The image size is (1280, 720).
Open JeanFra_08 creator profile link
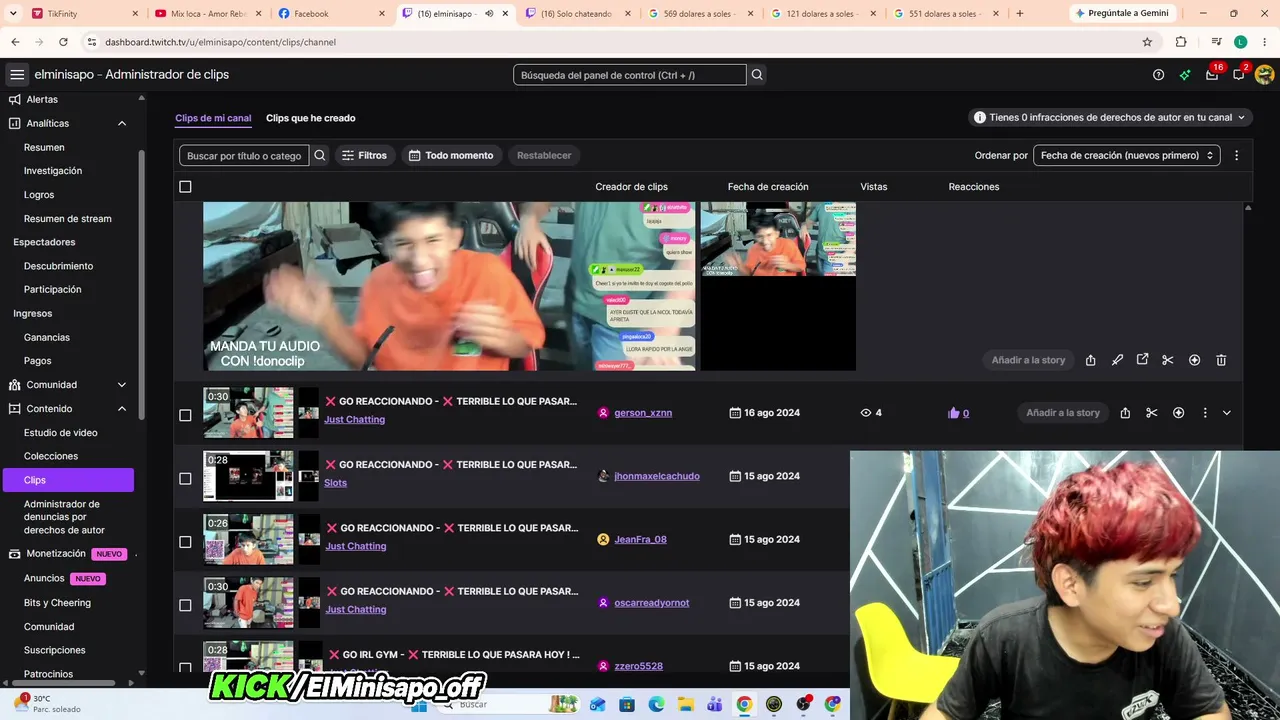coord(640,540)
